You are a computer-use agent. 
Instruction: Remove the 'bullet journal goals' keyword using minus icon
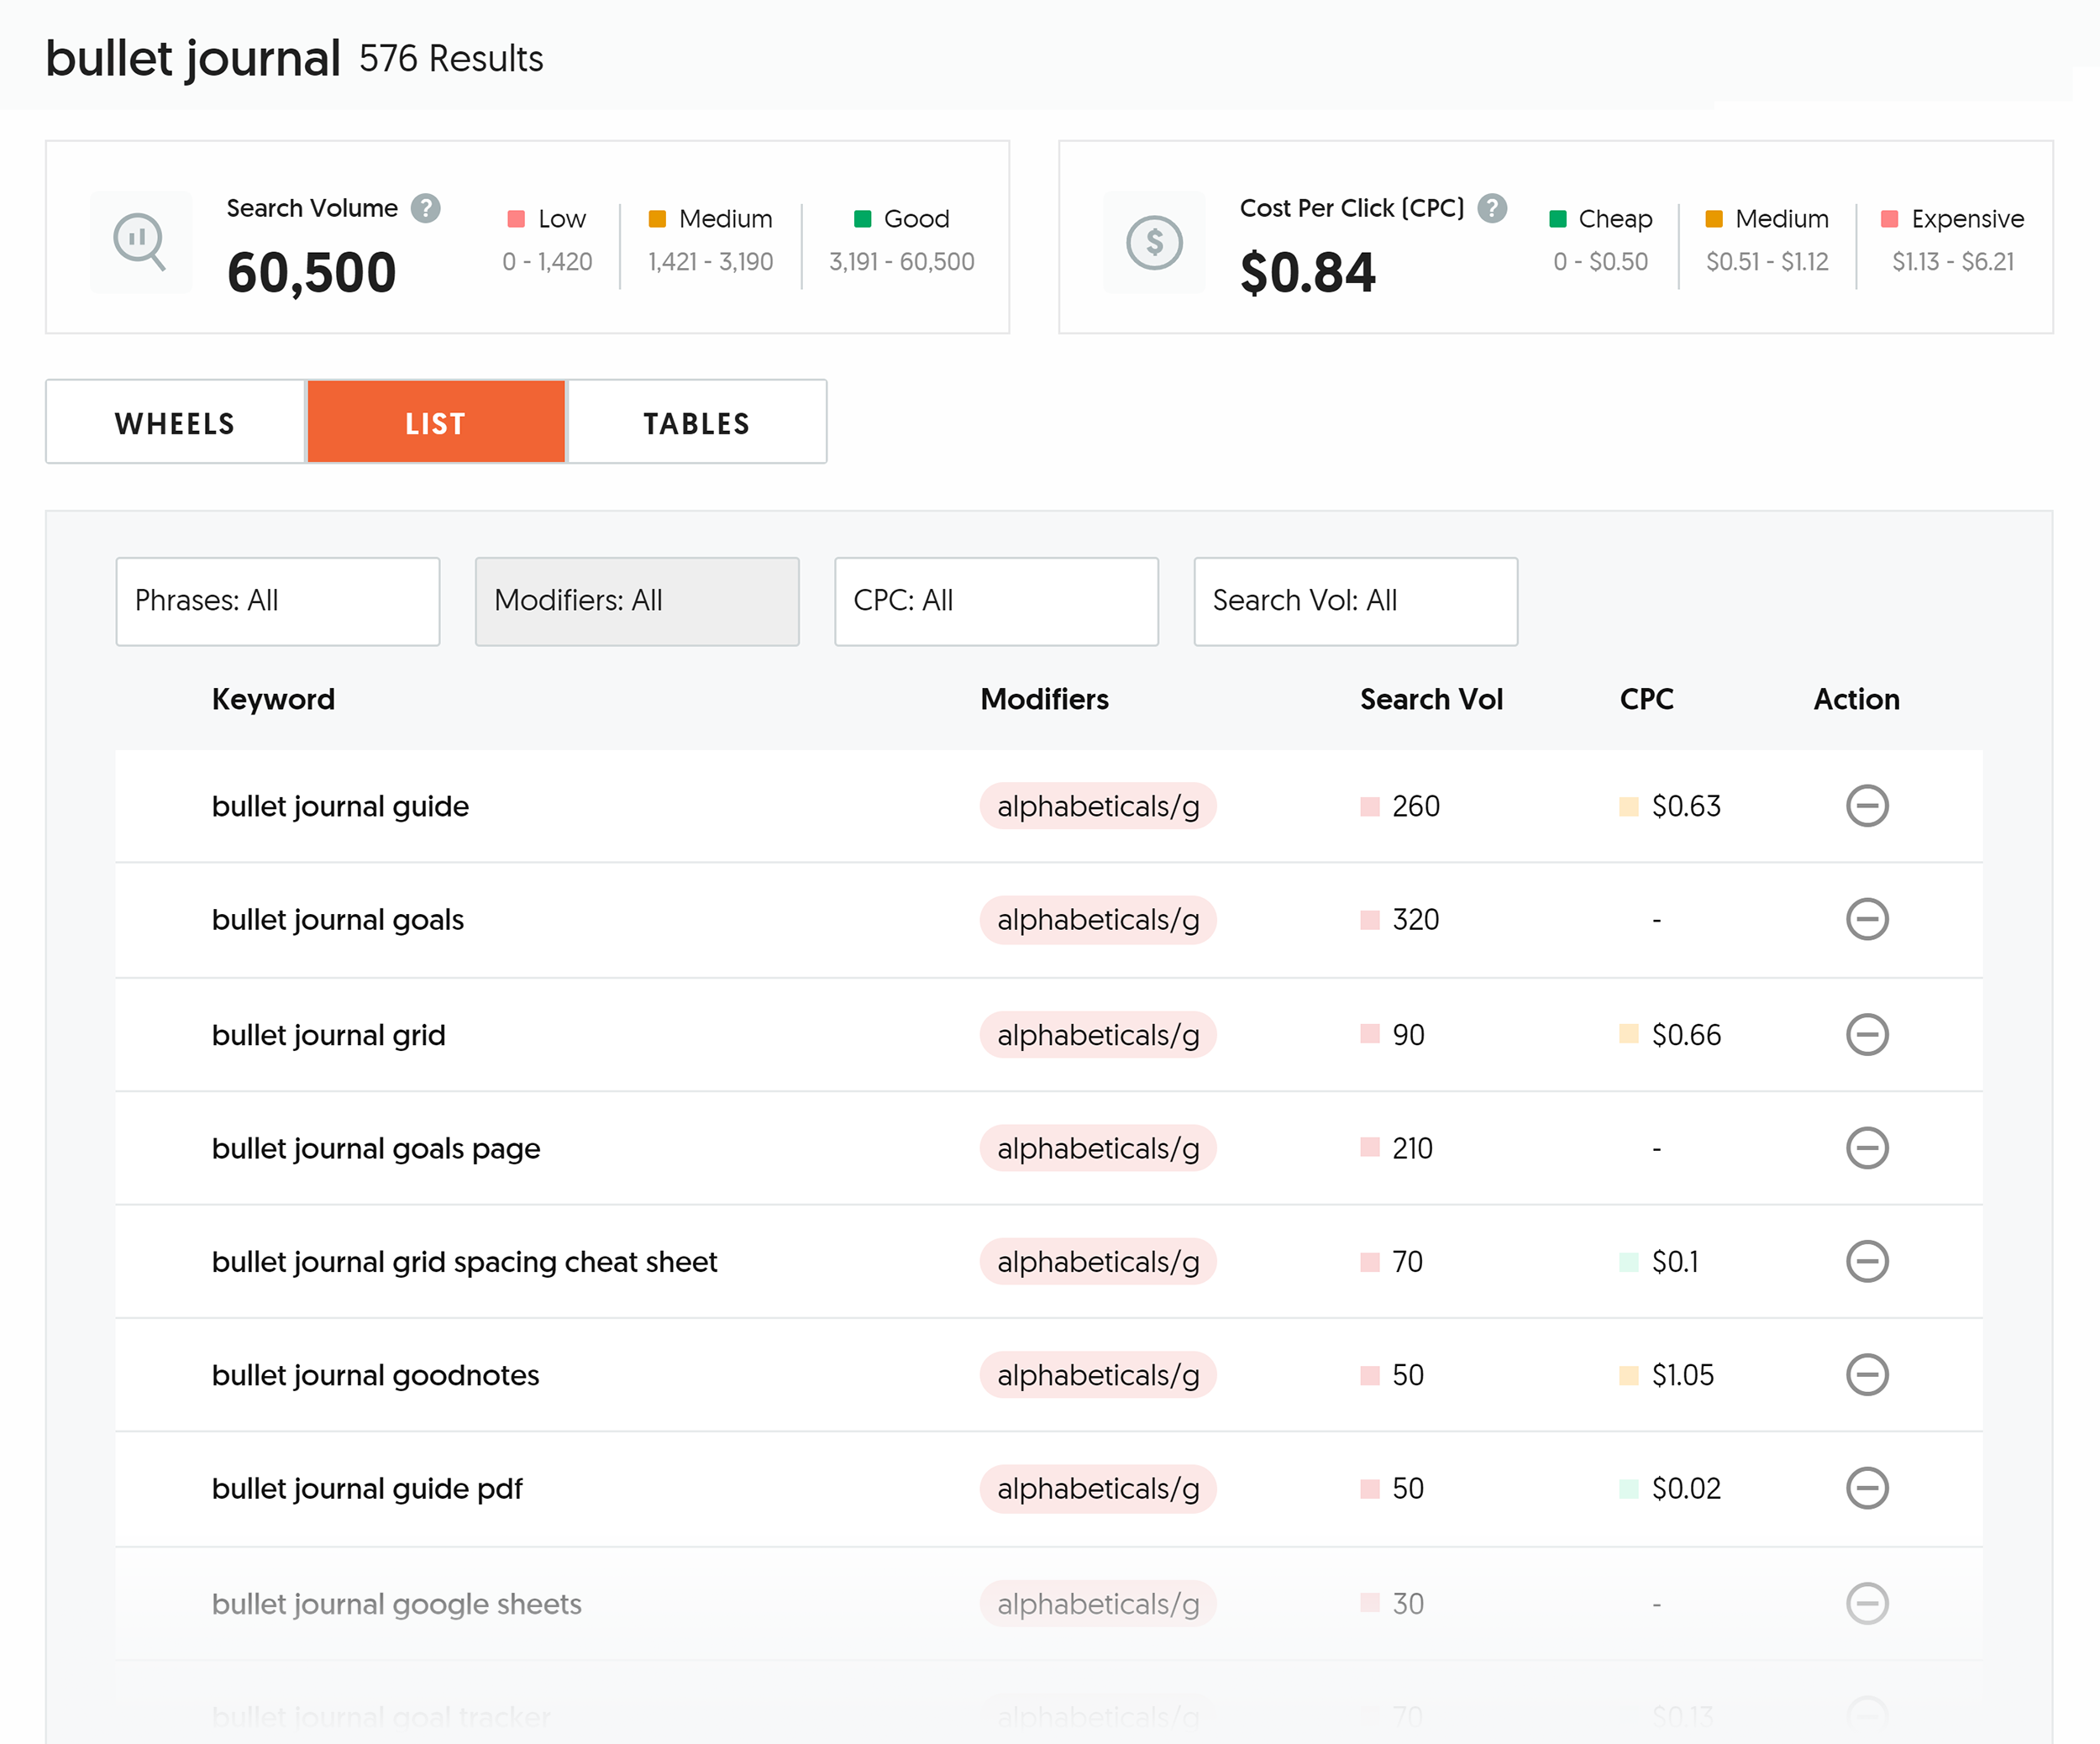(x=1869, y=920)
